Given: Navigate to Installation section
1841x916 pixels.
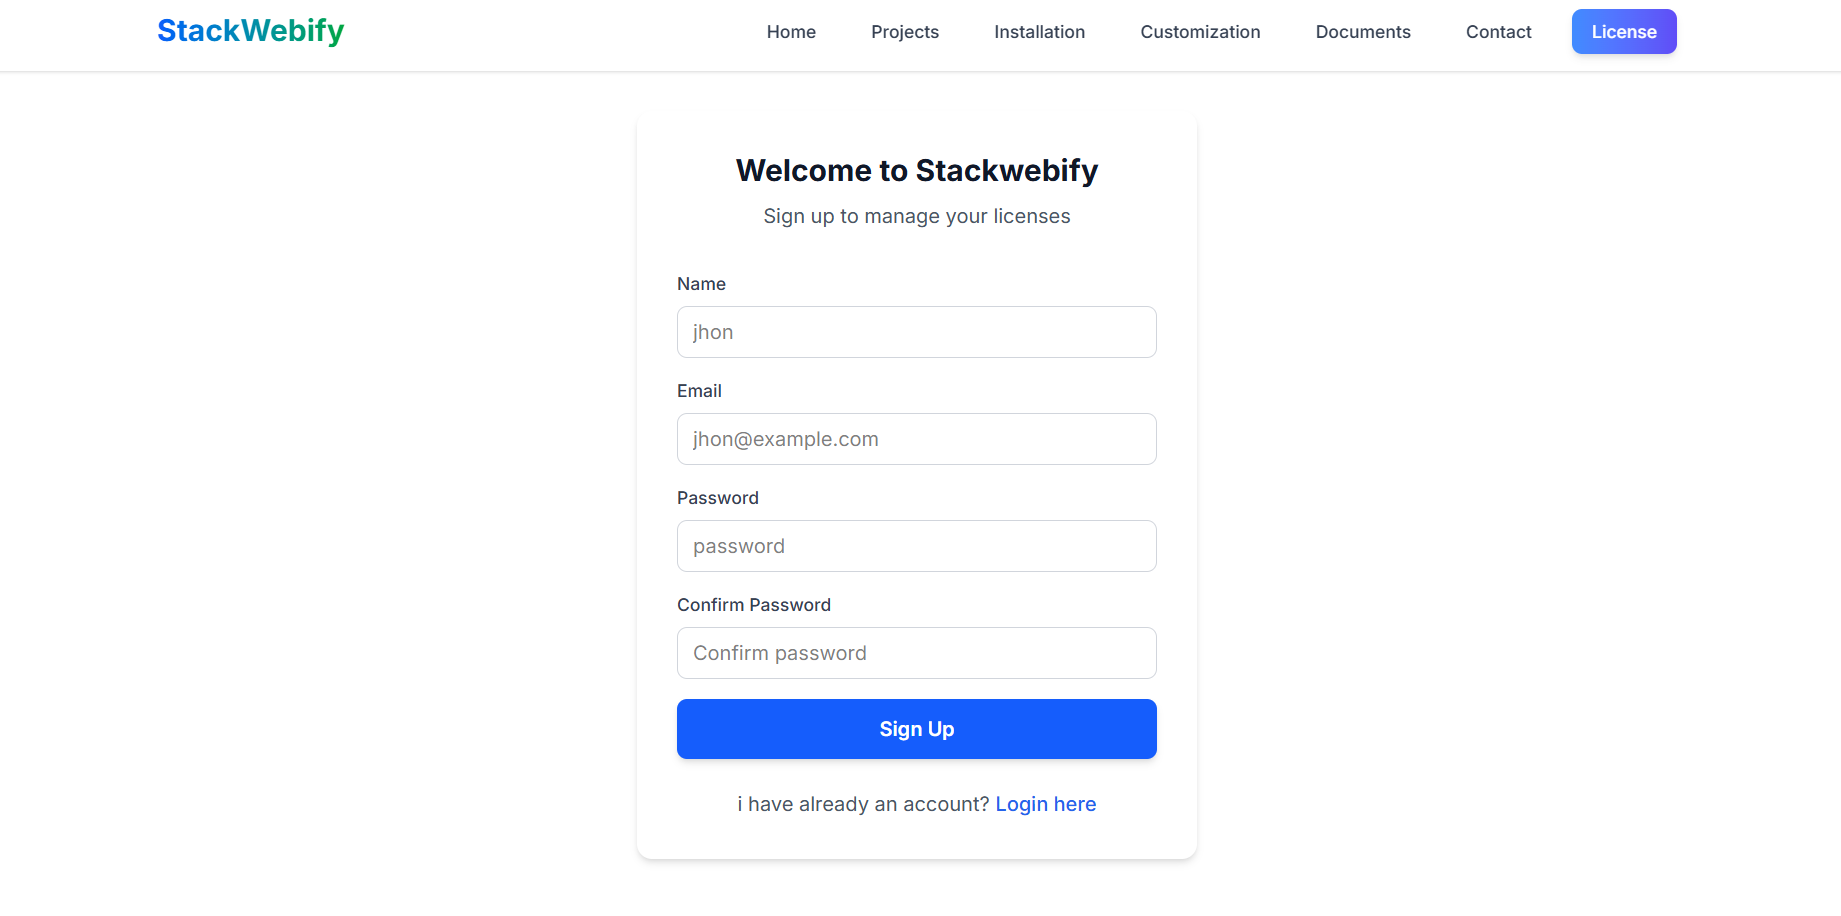Looking at the screenshot, I should pos(1039,32).
